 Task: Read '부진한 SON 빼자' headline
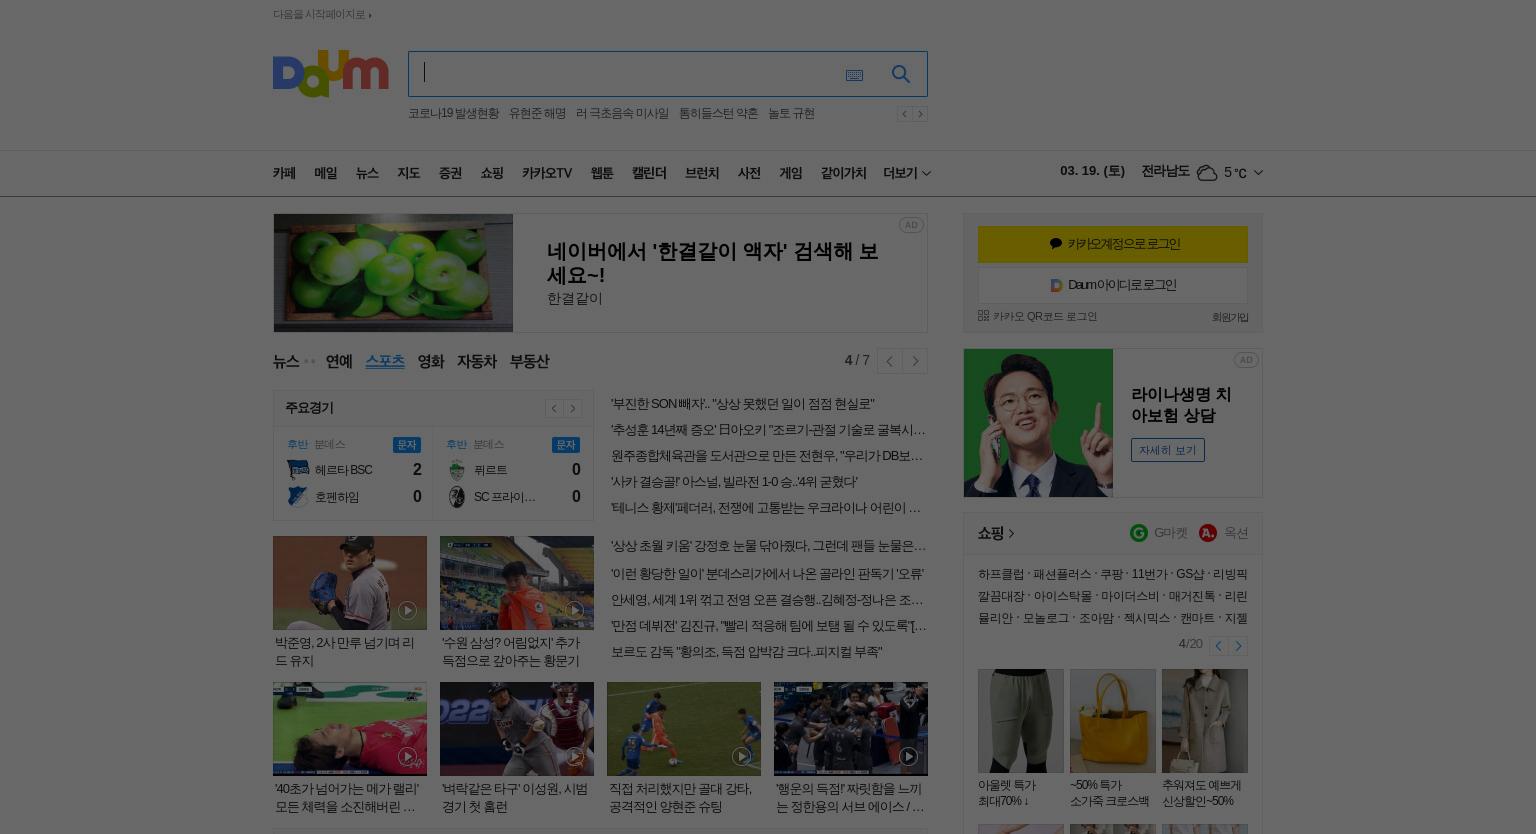[x=742, y=404]
